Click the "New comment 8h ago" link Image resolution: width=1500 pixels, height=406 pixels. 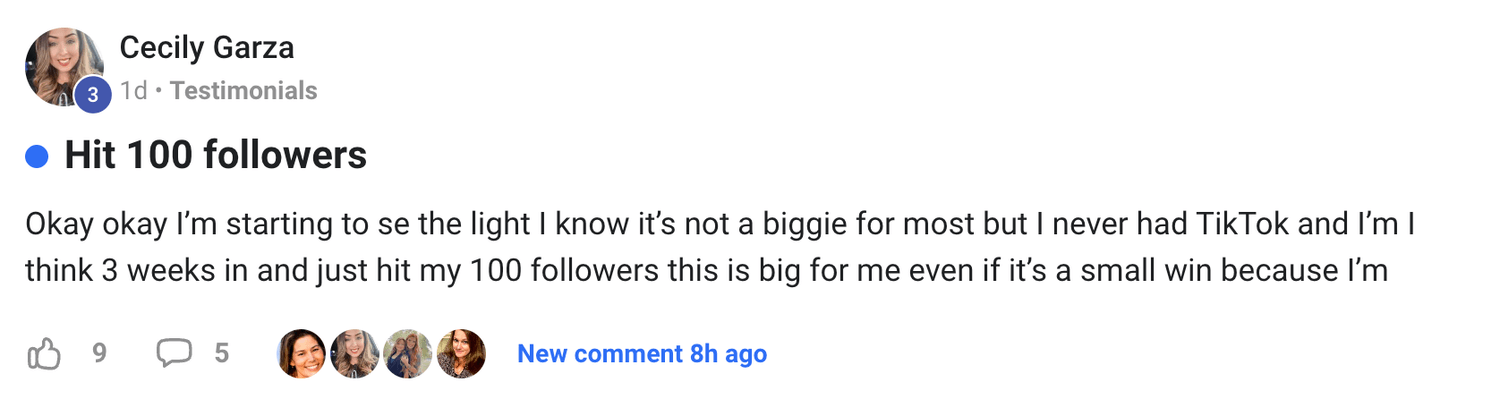pos(642,354)
